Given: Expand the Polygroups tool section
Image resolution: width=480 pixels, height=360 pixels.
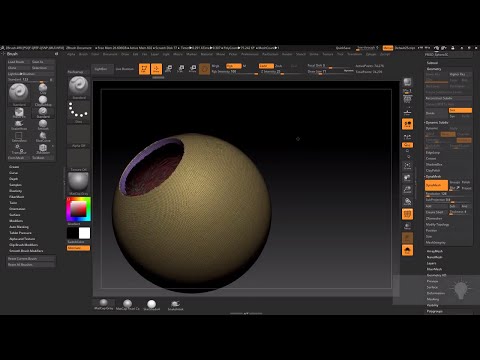Looking at the screenshot, I should (x=435, y=311).
